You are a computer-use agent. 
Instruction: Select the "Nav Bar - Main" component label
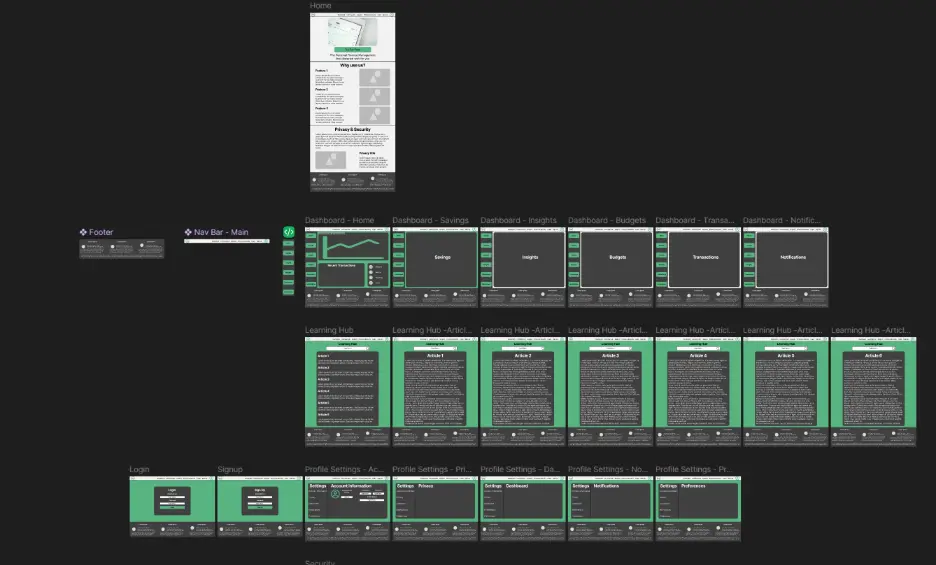point(221,232)
